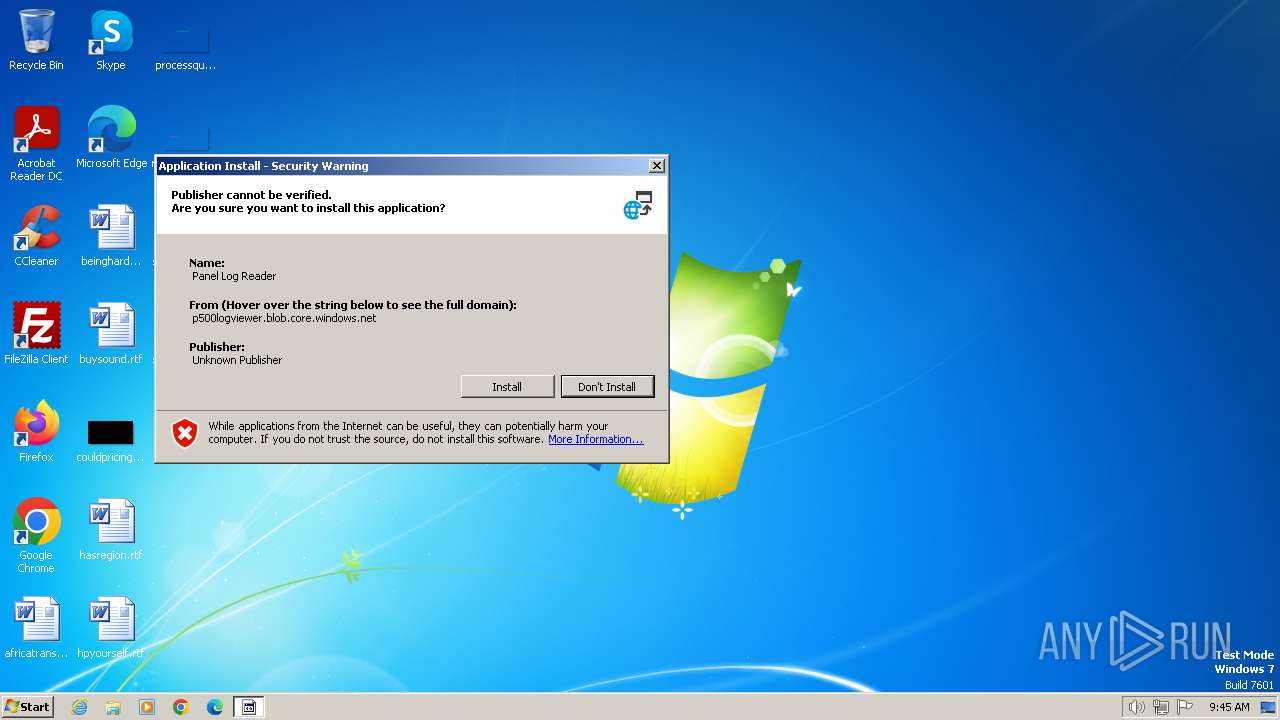Click the Show desktop button in the tray
The height and width of the screenshot is (720, 1280).
1268,707
